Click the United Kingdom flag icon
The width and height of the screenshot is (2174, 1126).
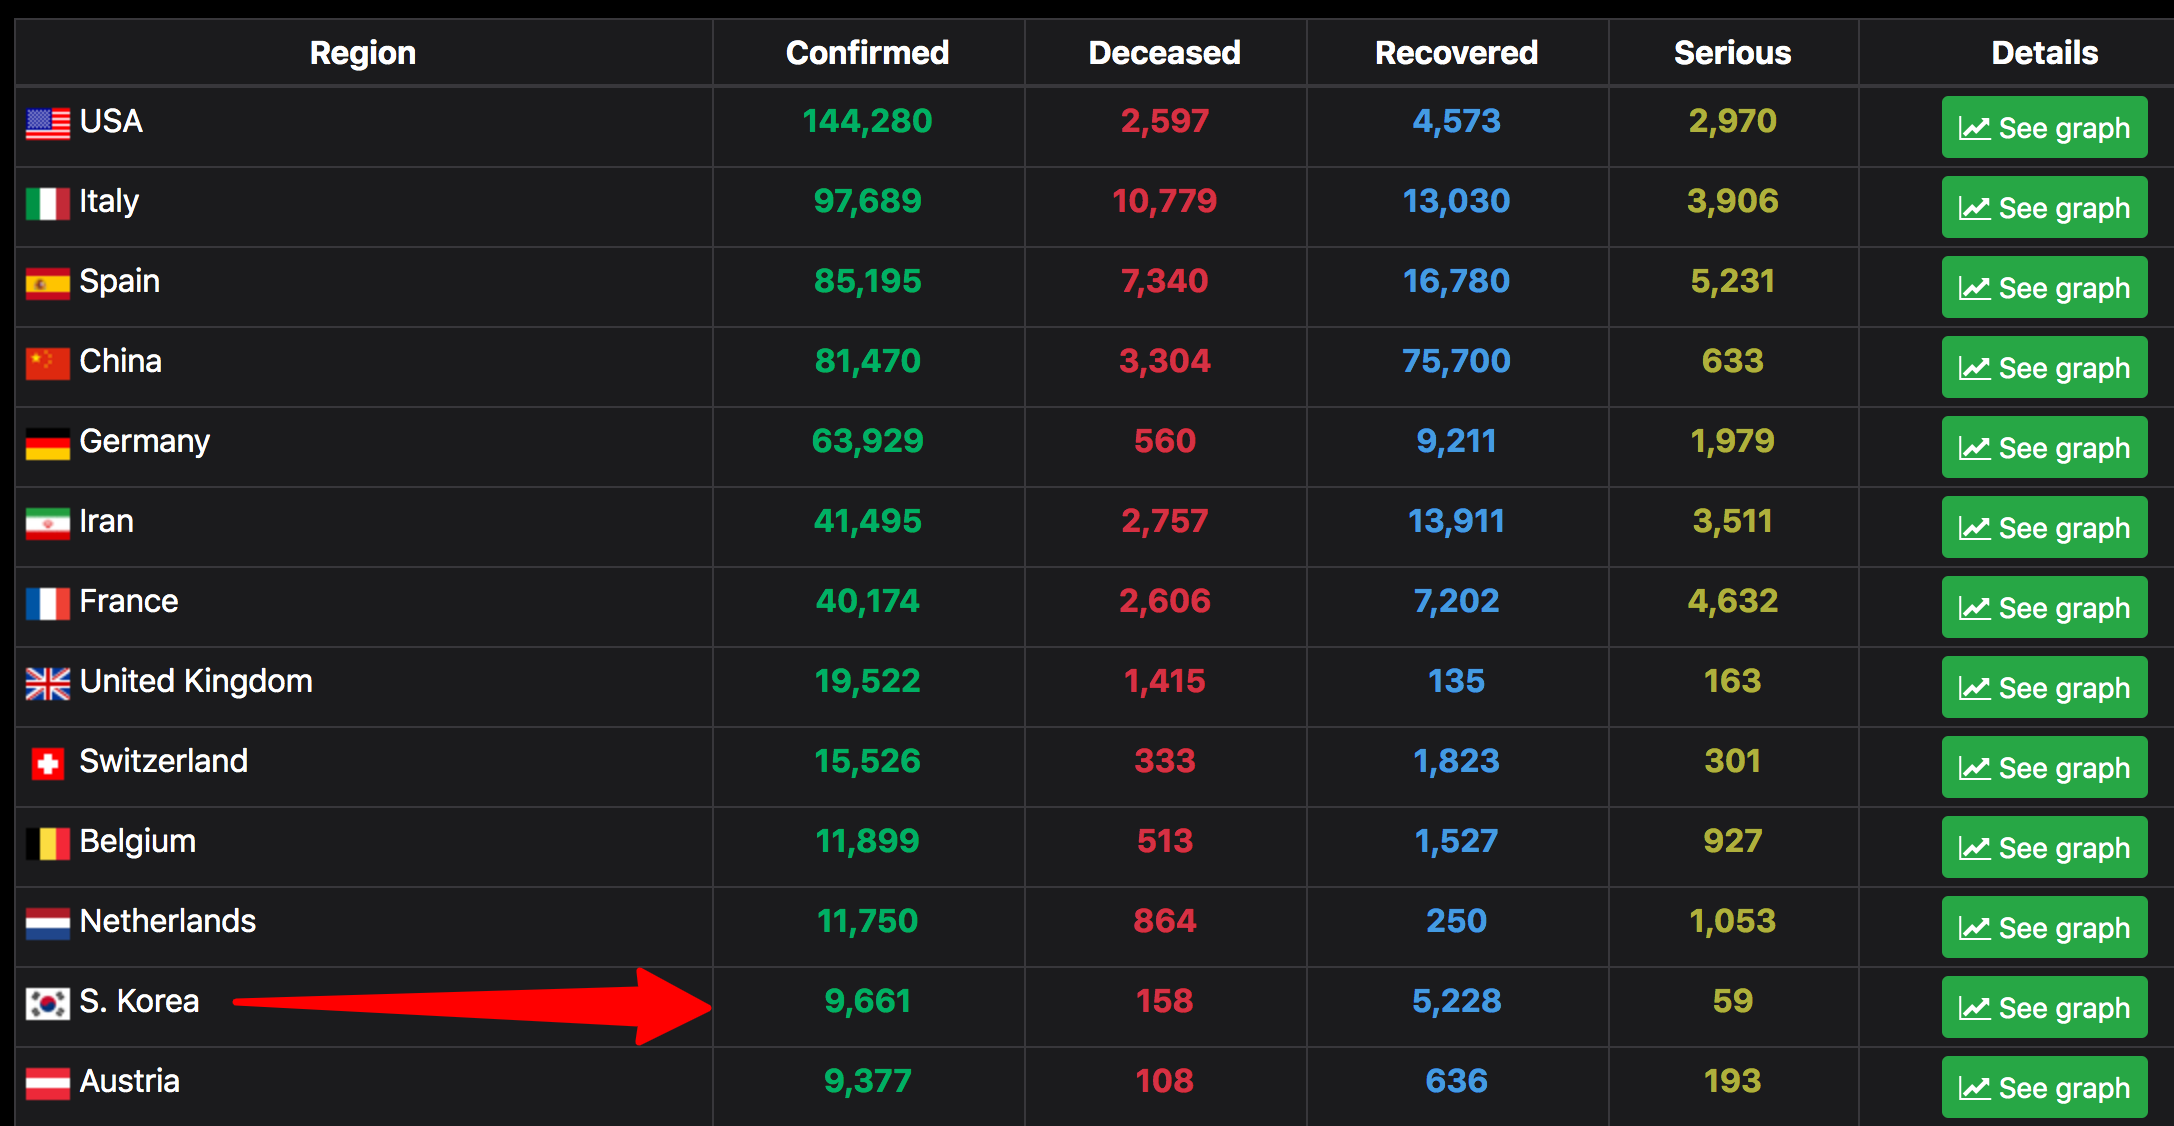point(46,682)
